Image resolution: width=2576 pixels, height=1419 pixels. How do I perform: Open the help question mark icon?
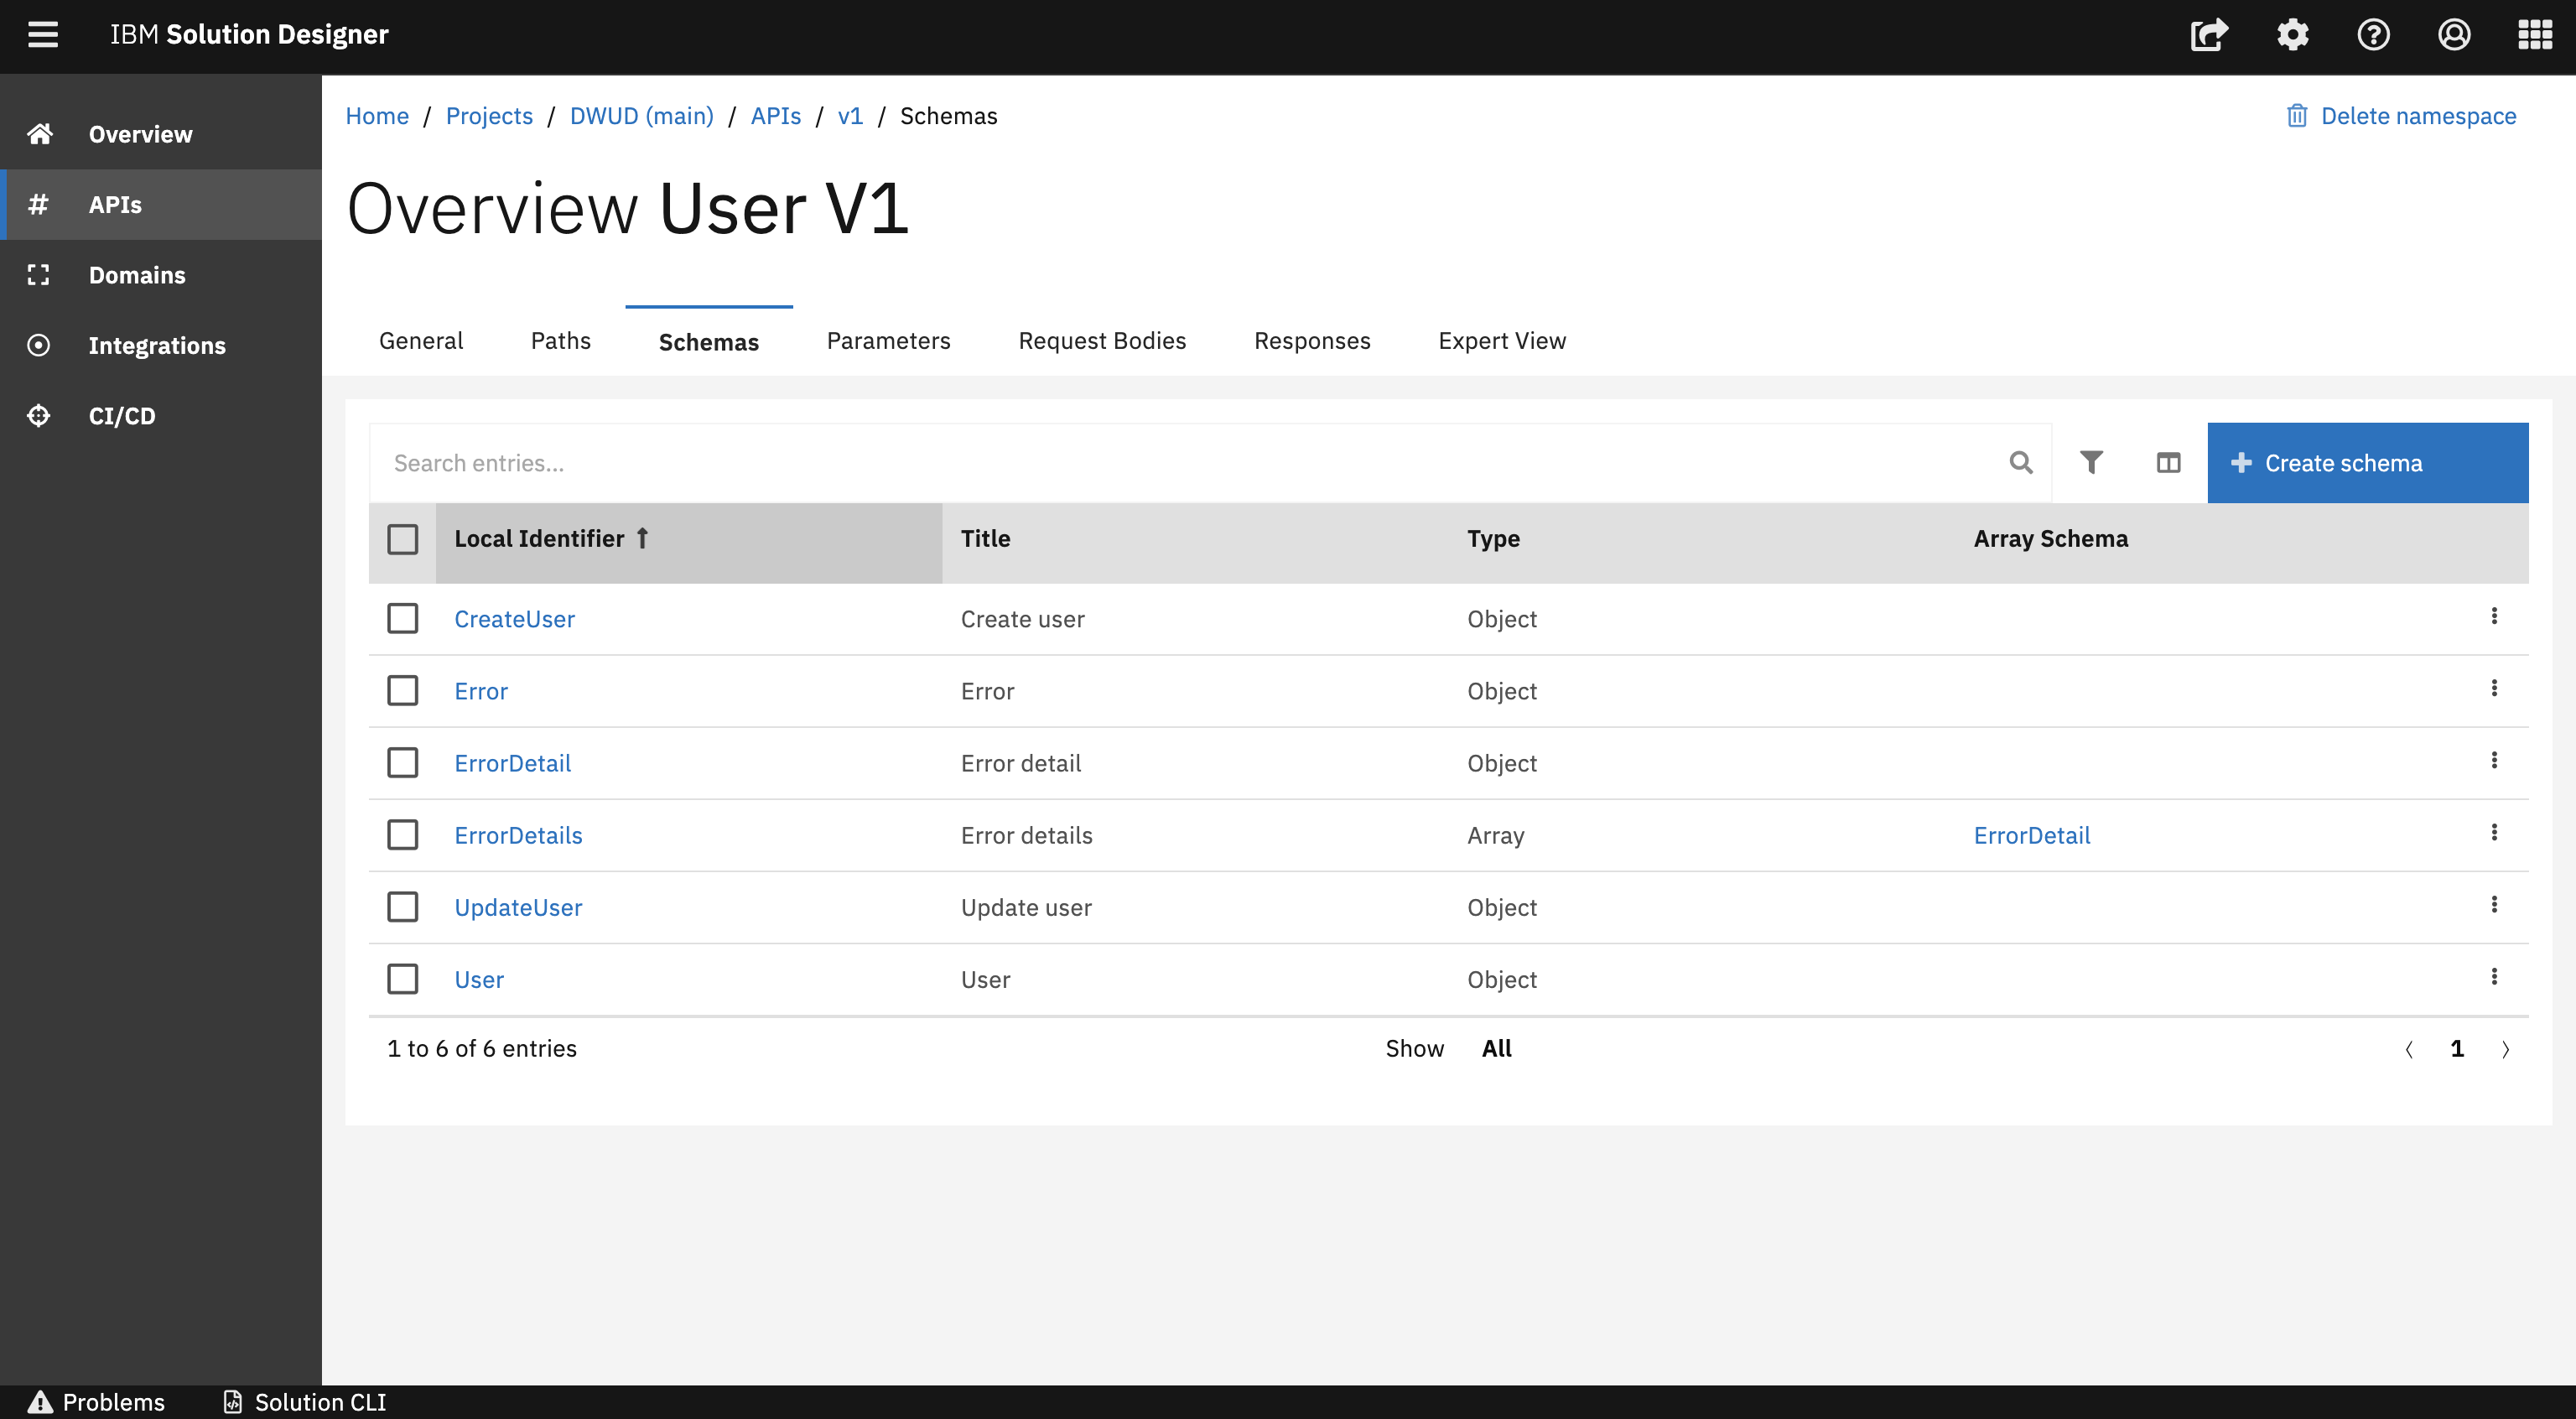[2373, 35]
